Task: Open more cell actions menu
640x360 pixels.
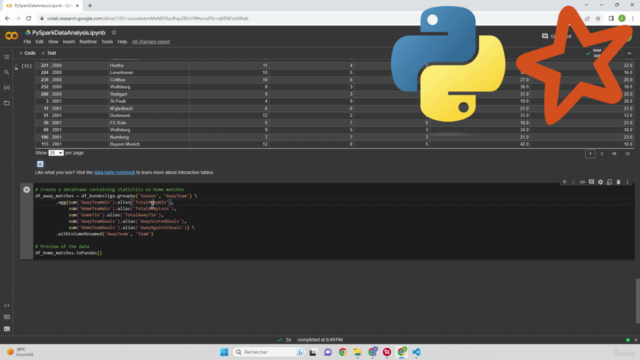Action: click(x=627, y=182)
